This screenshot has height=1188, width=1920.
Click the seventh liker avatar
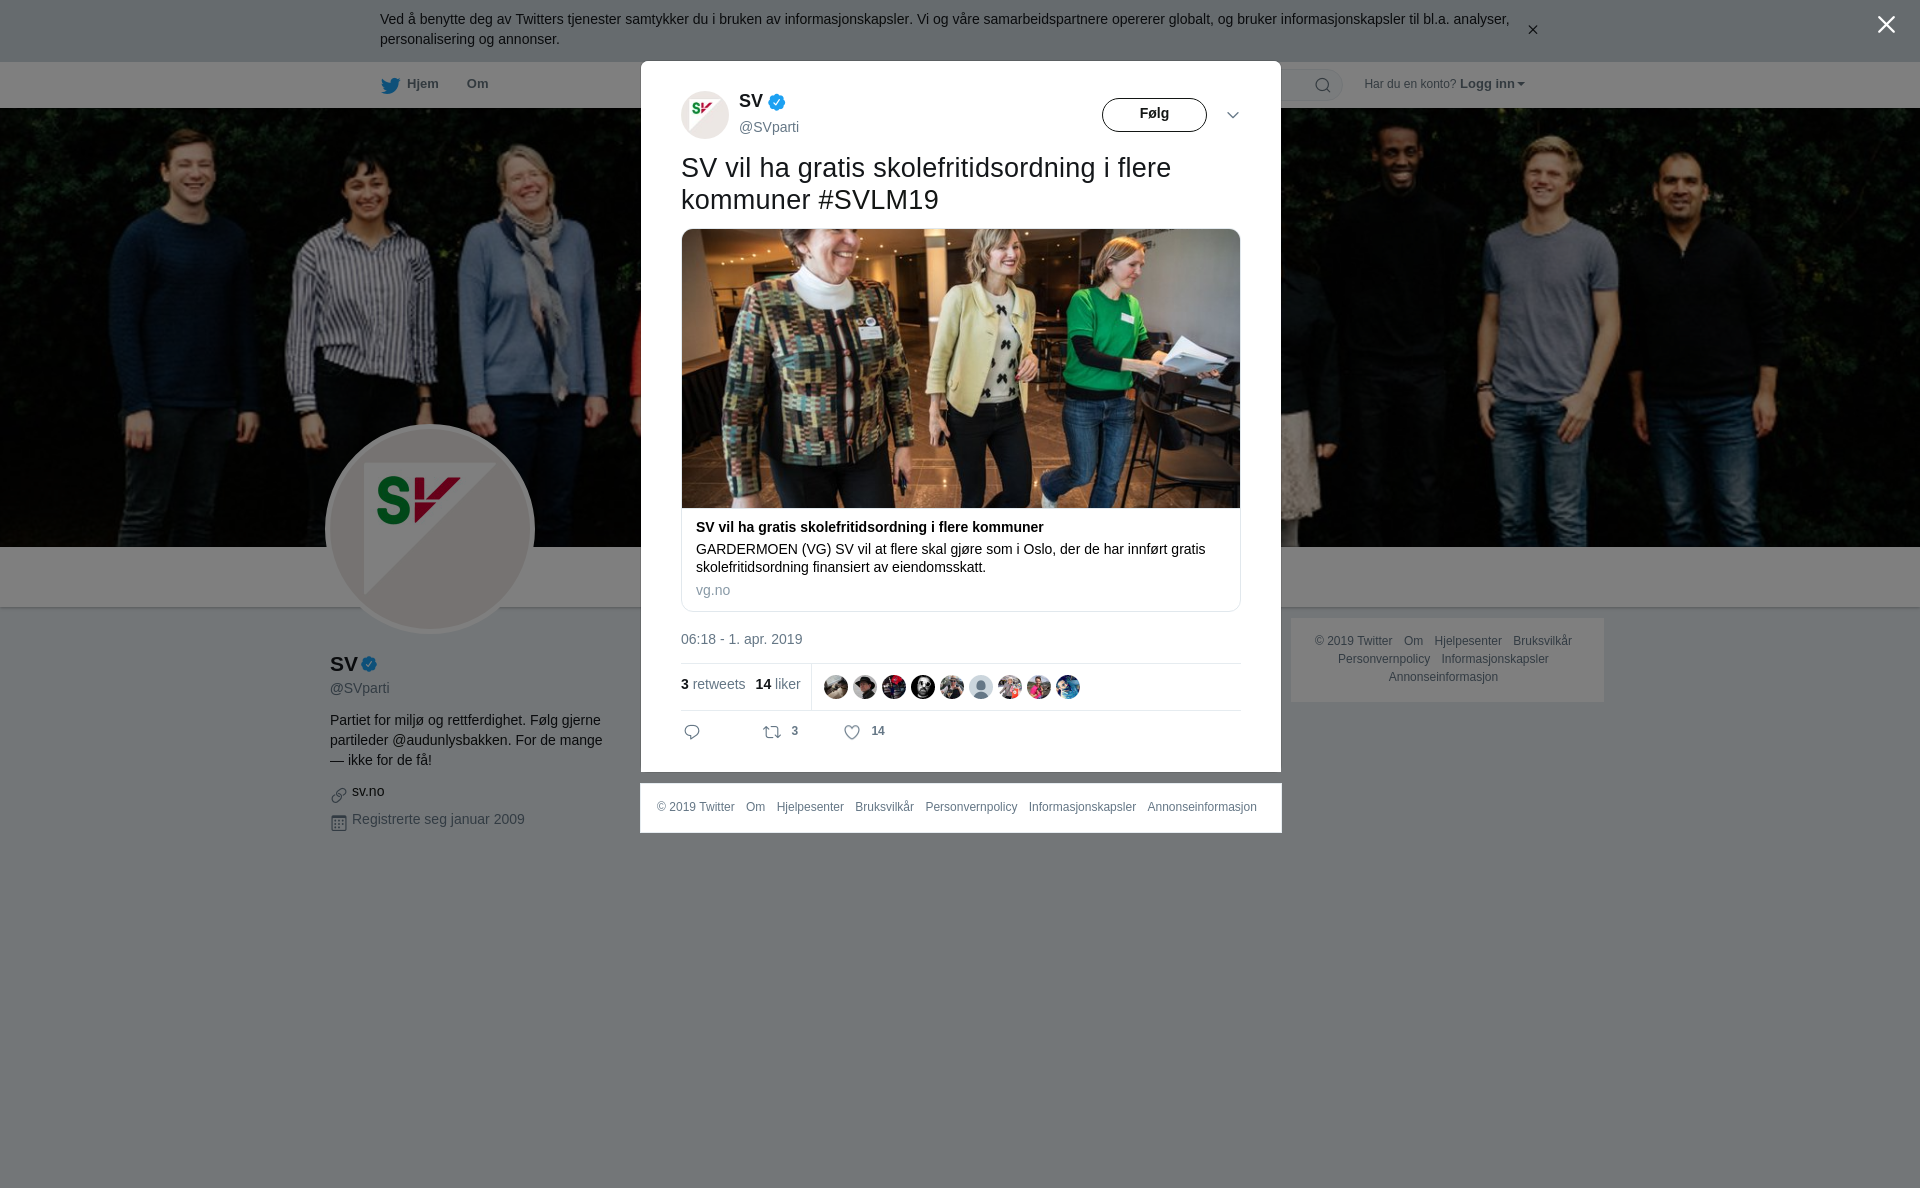pos(1010,687)
